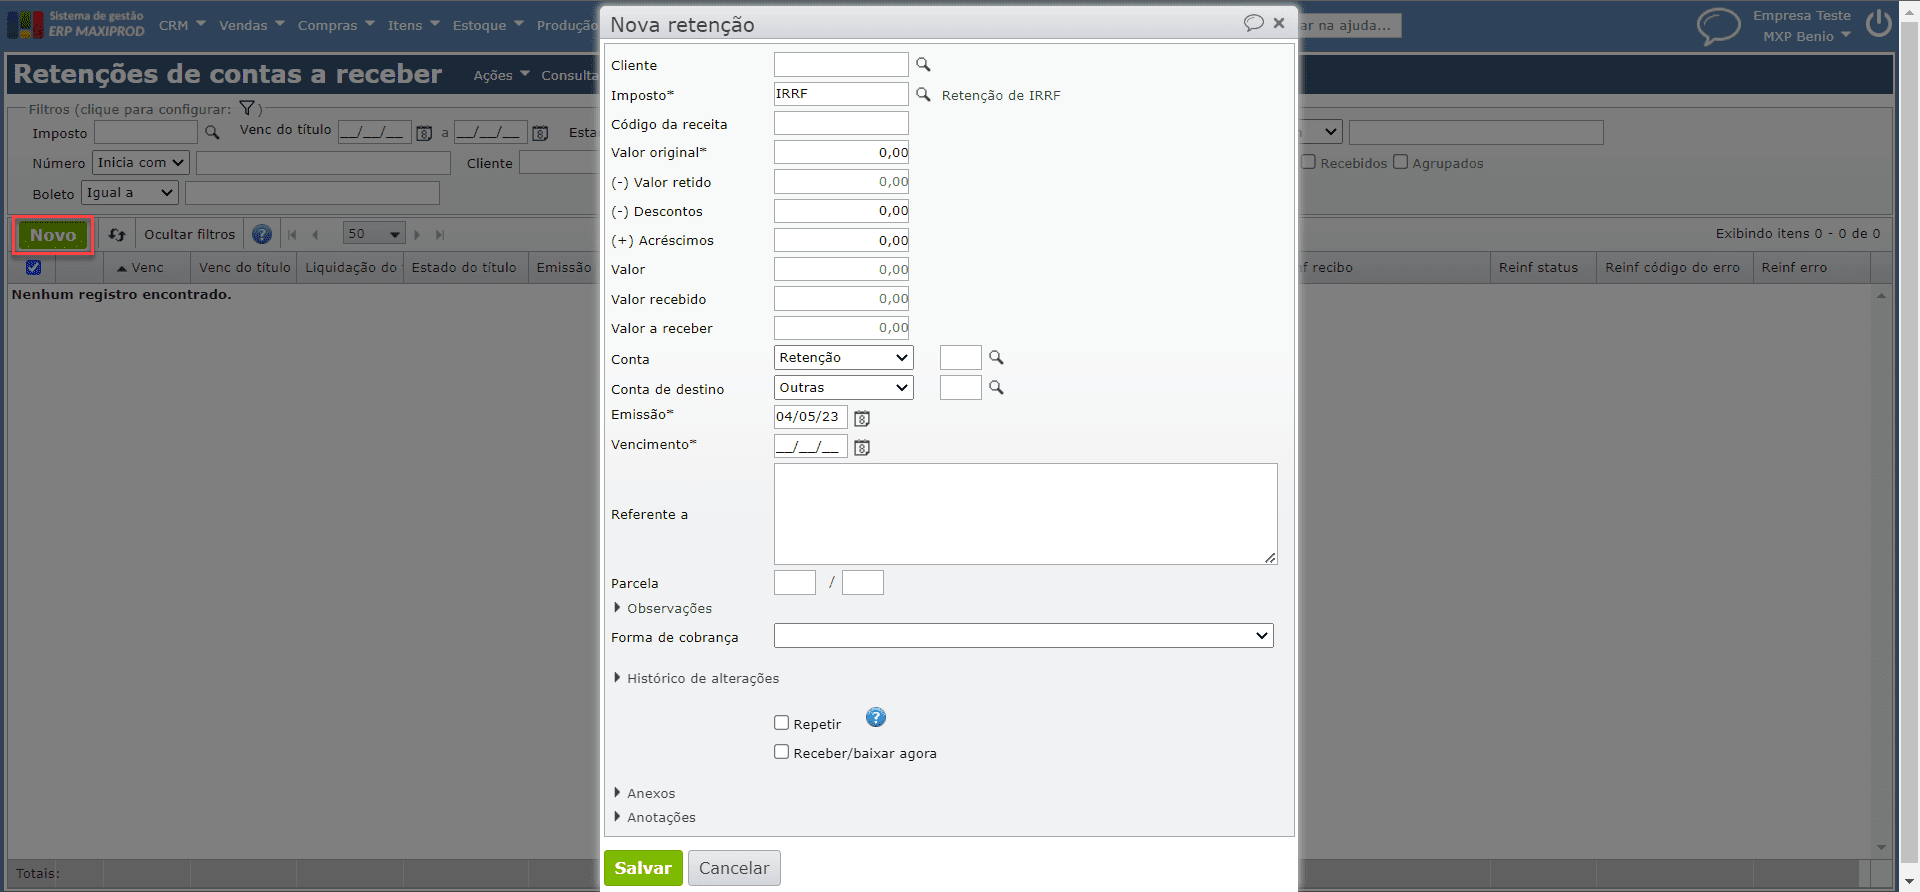Open the comment bubble in dialog title bar
The width and height of the screenshot is (1920, 892).
click(1253, 23)
